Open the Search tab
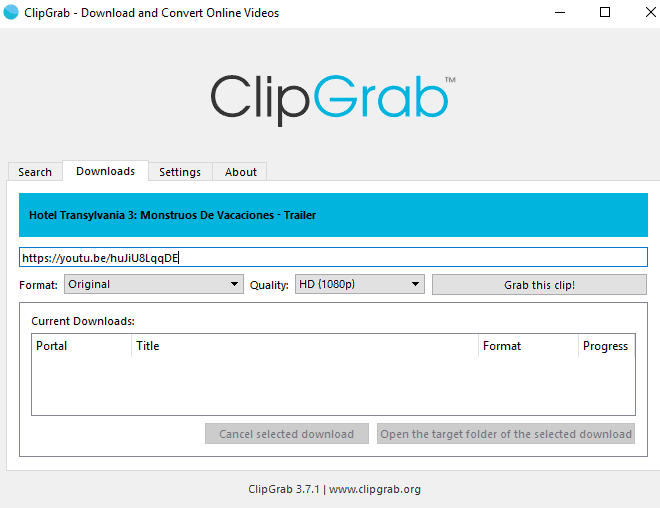660x508 pixels. tap(35, 172)
